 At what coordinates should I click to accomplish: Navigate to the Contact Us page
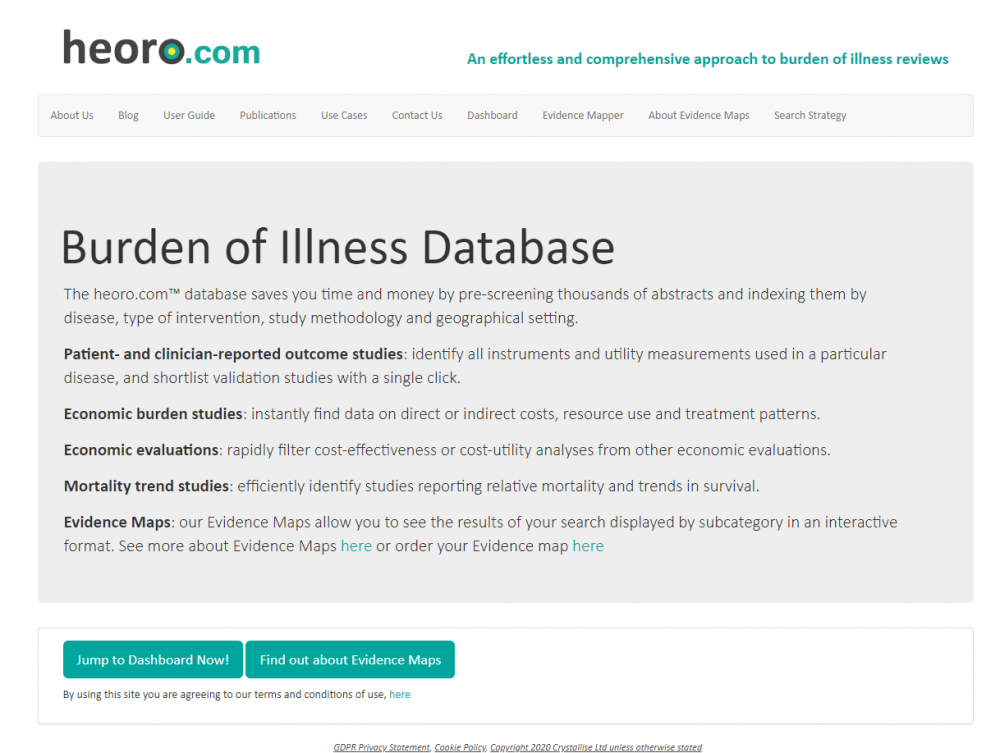point(417,115)
